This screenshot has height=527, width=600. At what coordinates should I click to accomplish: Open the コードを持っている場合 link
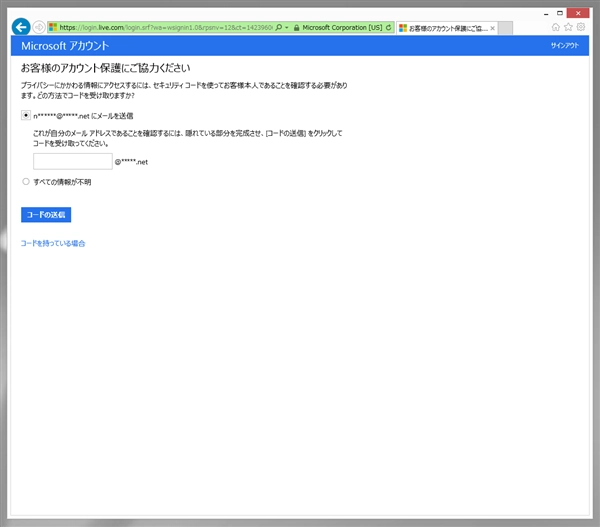point(53,243)
